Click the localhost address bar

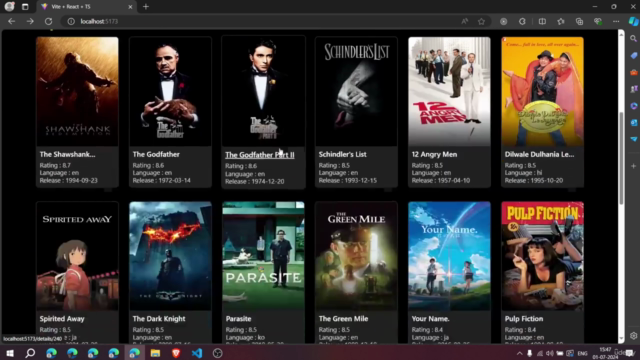(x=261, y=21)
